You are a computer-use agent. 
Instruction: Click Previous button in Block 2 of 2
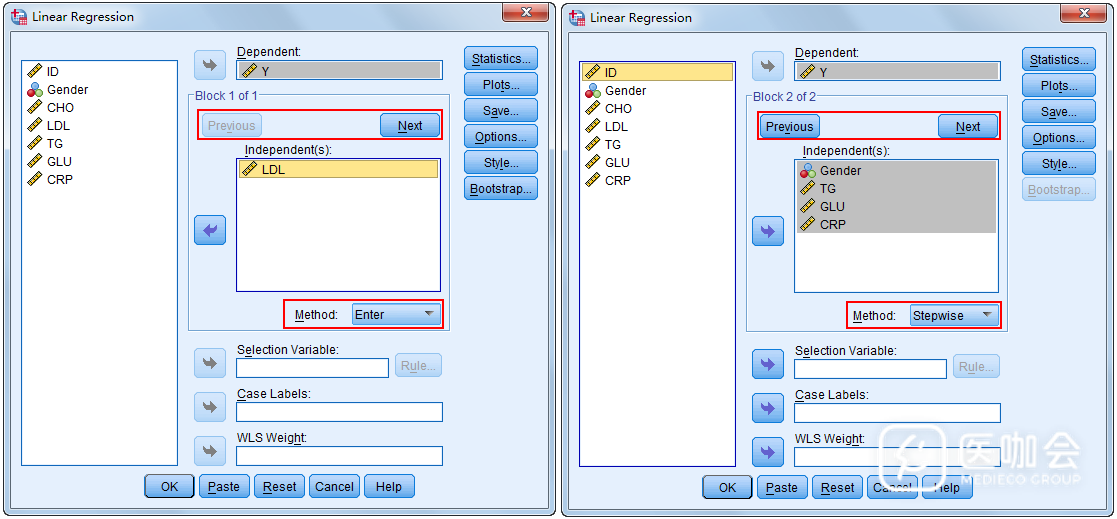tap(789, 126)
